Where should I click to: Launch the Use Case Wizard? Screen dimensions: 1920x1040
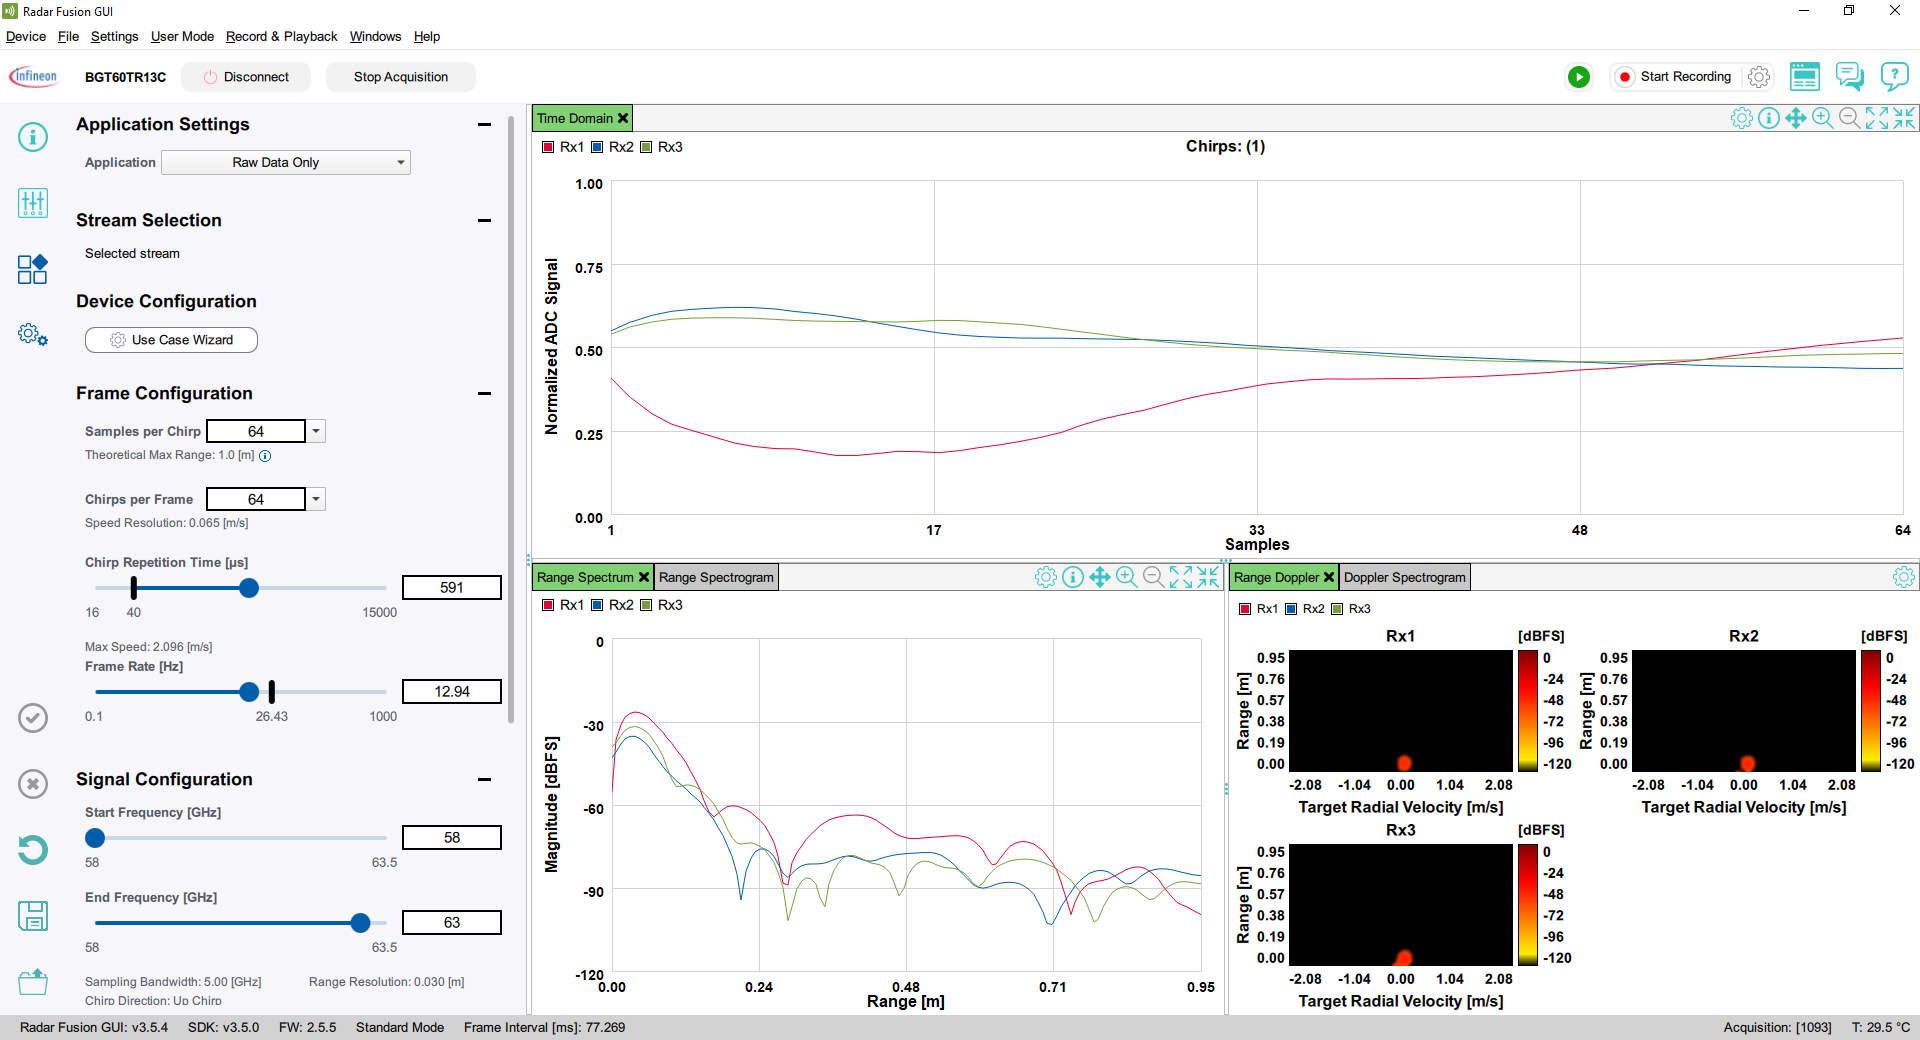point(171,340)
